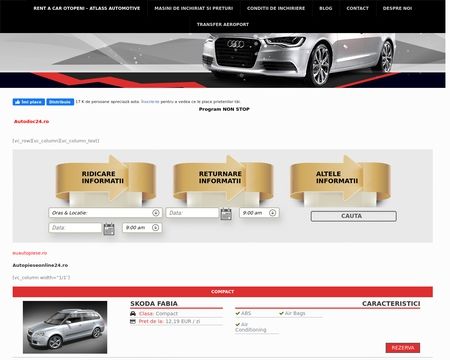Click the Pret de la: 12.19 EUR / zi text
450x360 pixels.
pos(169,321)
